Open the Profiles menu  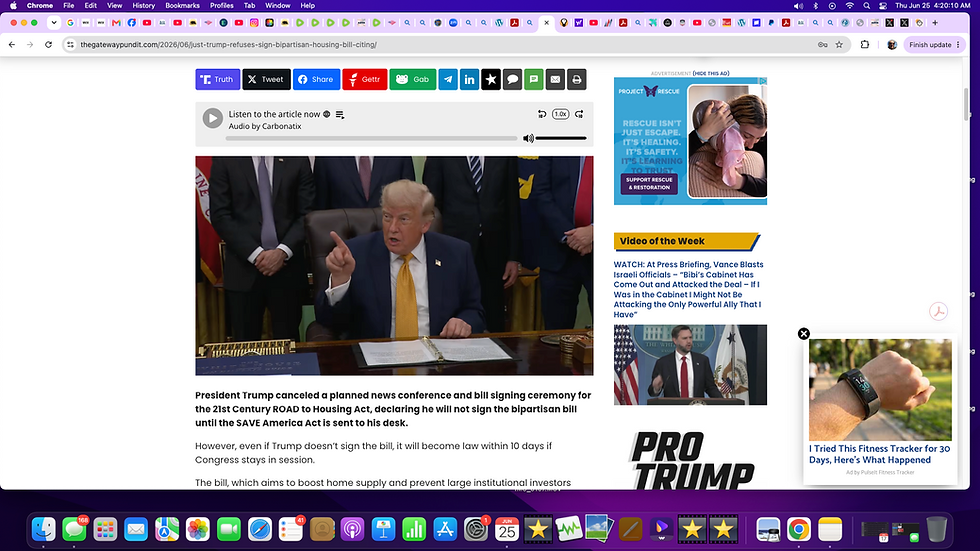coord(221,6)
